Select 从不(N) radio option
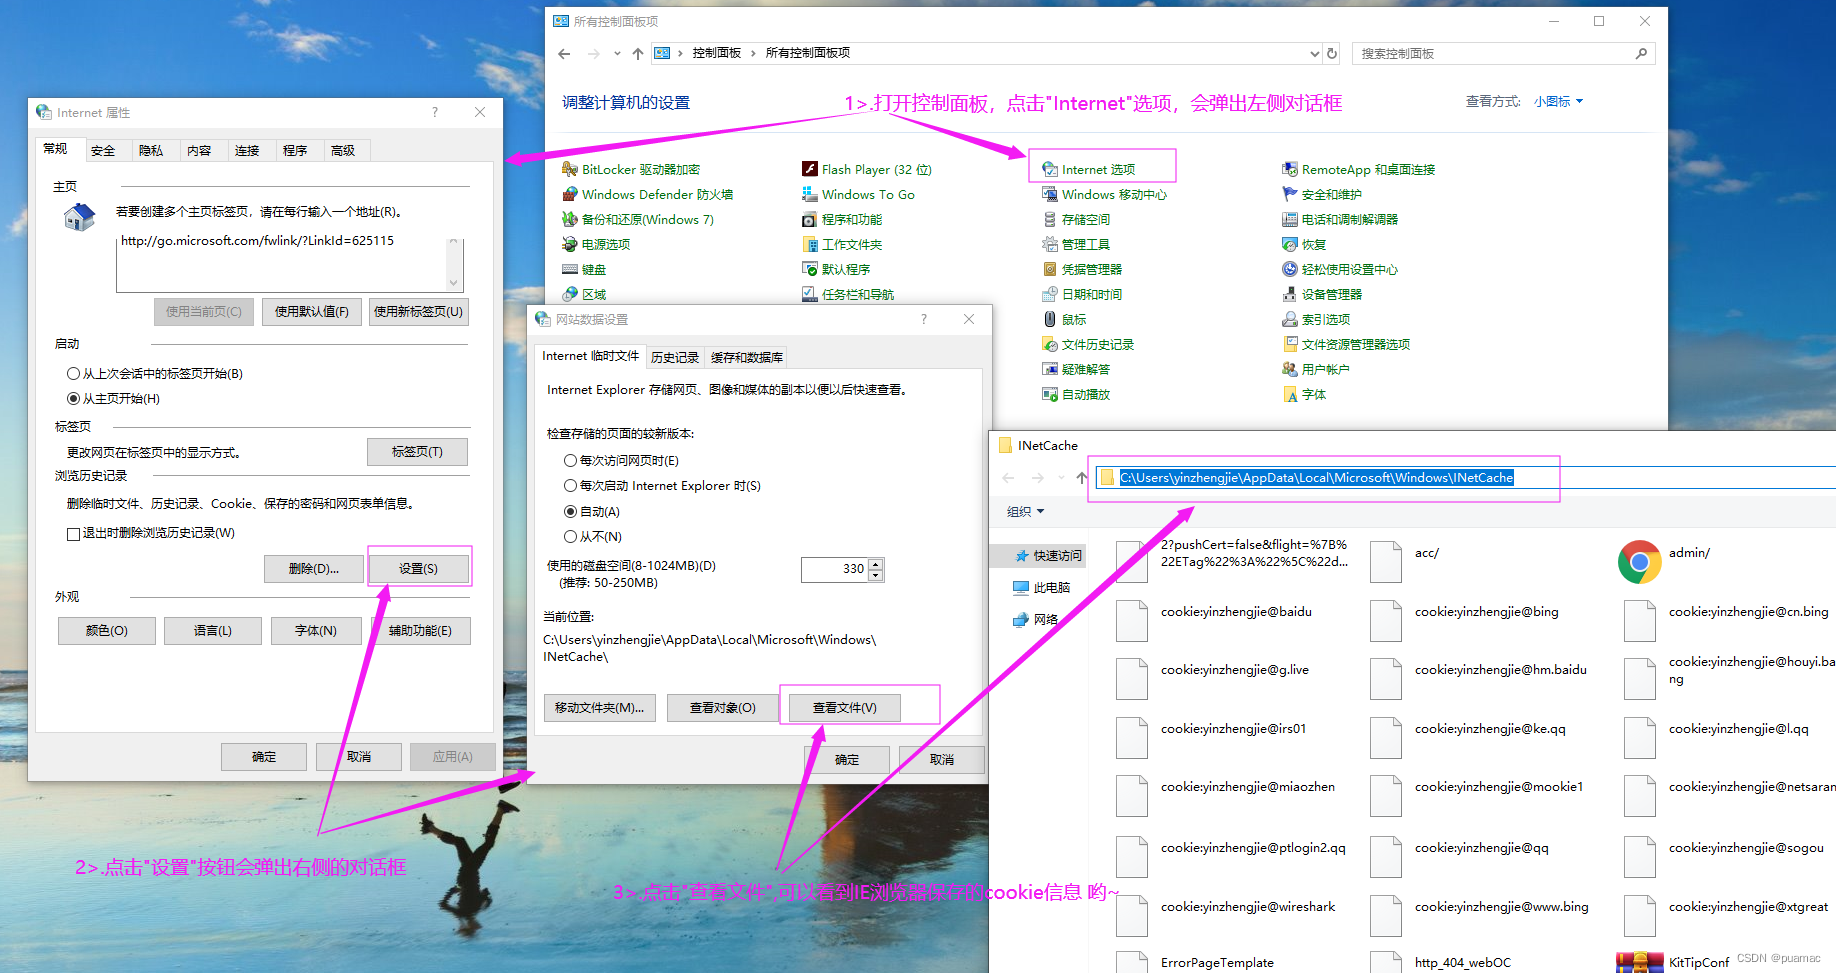Screen dimensions: 1836x973 (593, 537)
